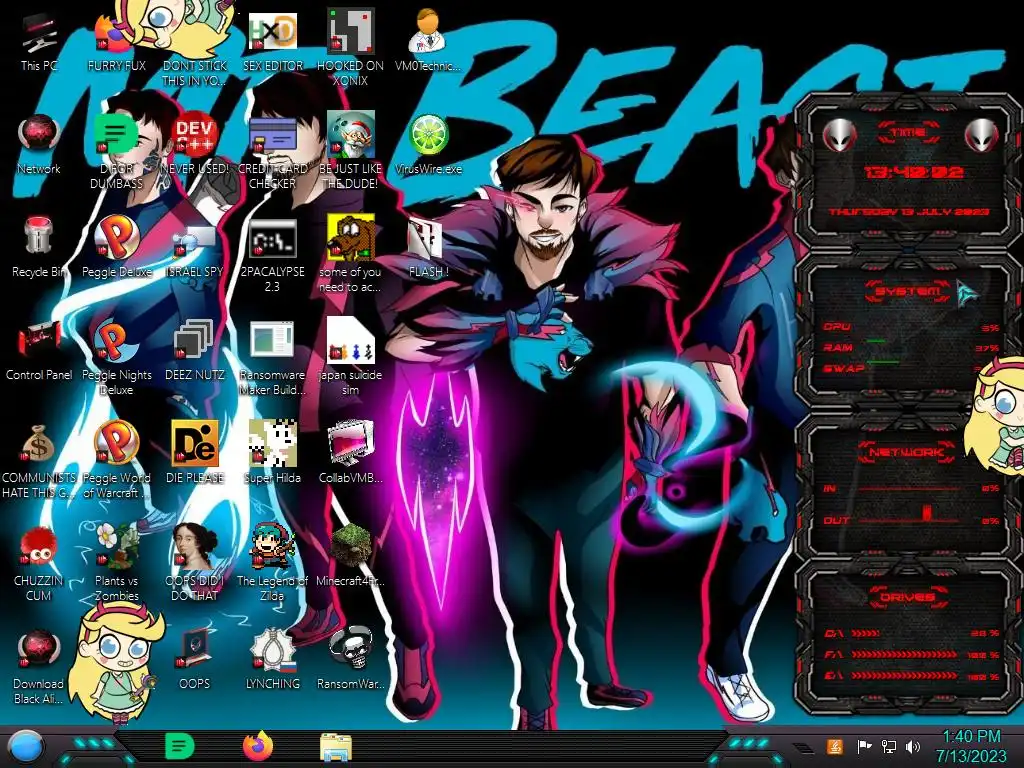Select the 'some of you need to ac...' dog icon
Screen dimensions: 1024x768
(351, 253)
